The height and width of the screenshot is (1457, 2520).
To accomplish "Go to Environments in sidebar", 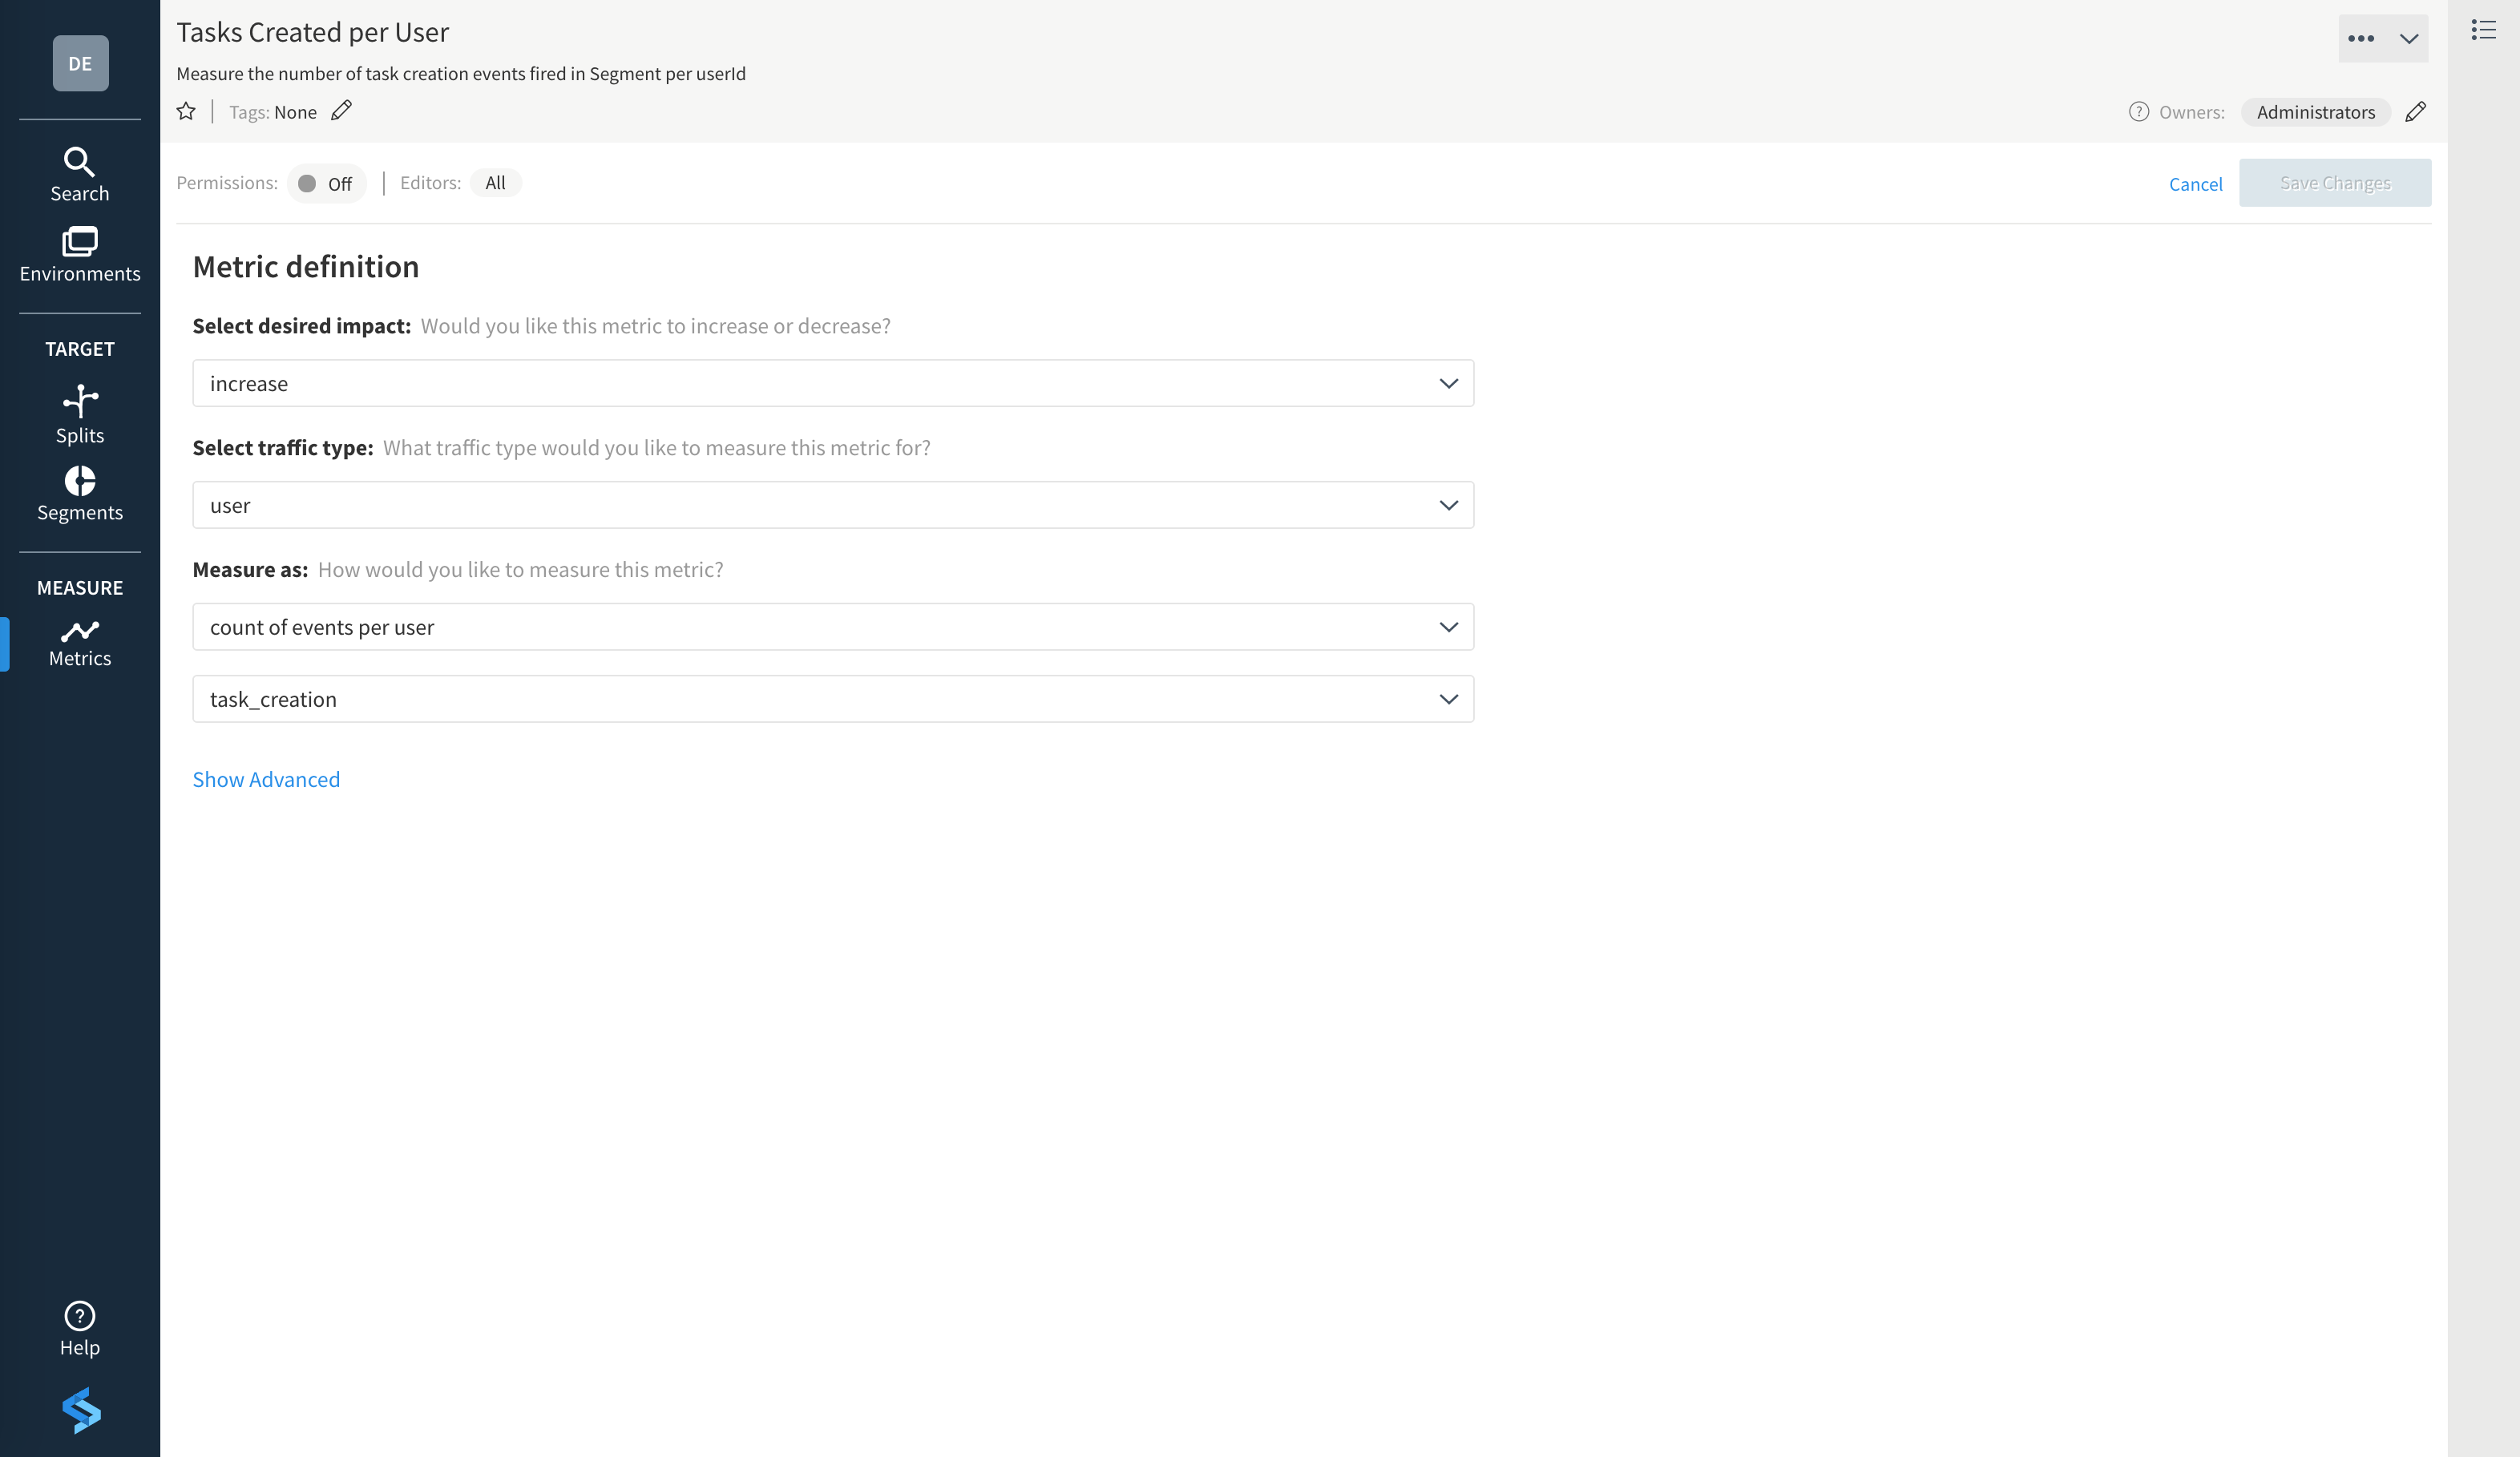I will 80,255.
